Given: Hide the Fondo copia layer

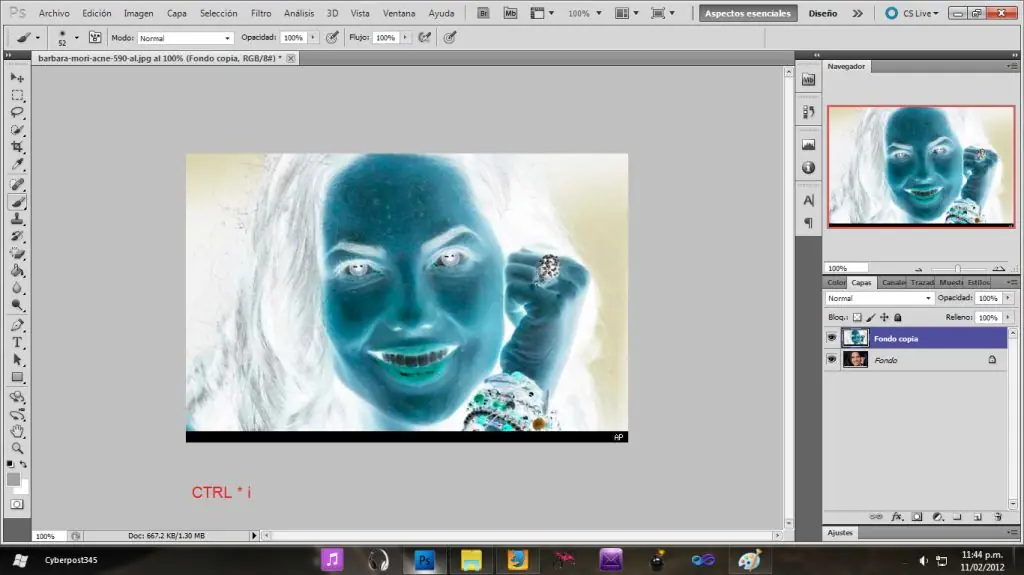Looking at the screenshot, I should 831,338.
